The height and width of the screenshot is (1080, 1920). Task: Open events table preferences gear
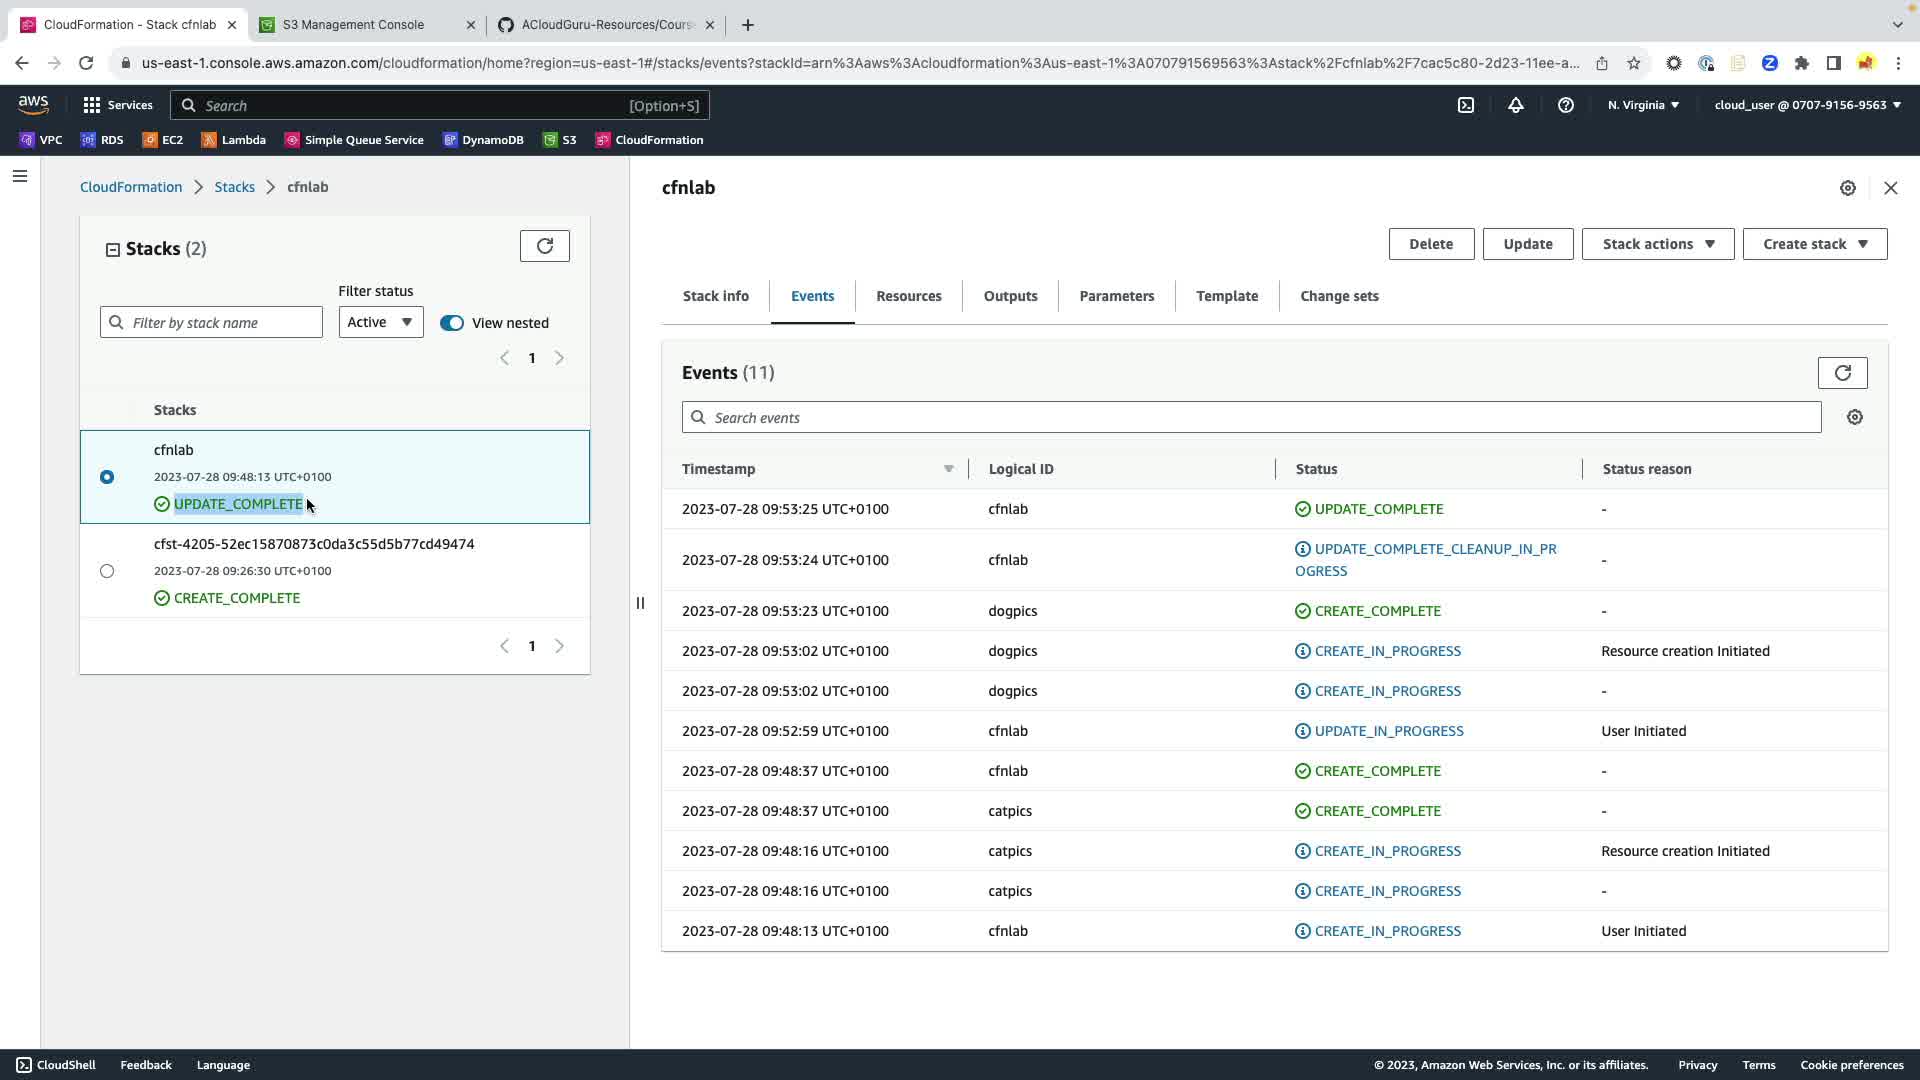(x=1854, y=418)
